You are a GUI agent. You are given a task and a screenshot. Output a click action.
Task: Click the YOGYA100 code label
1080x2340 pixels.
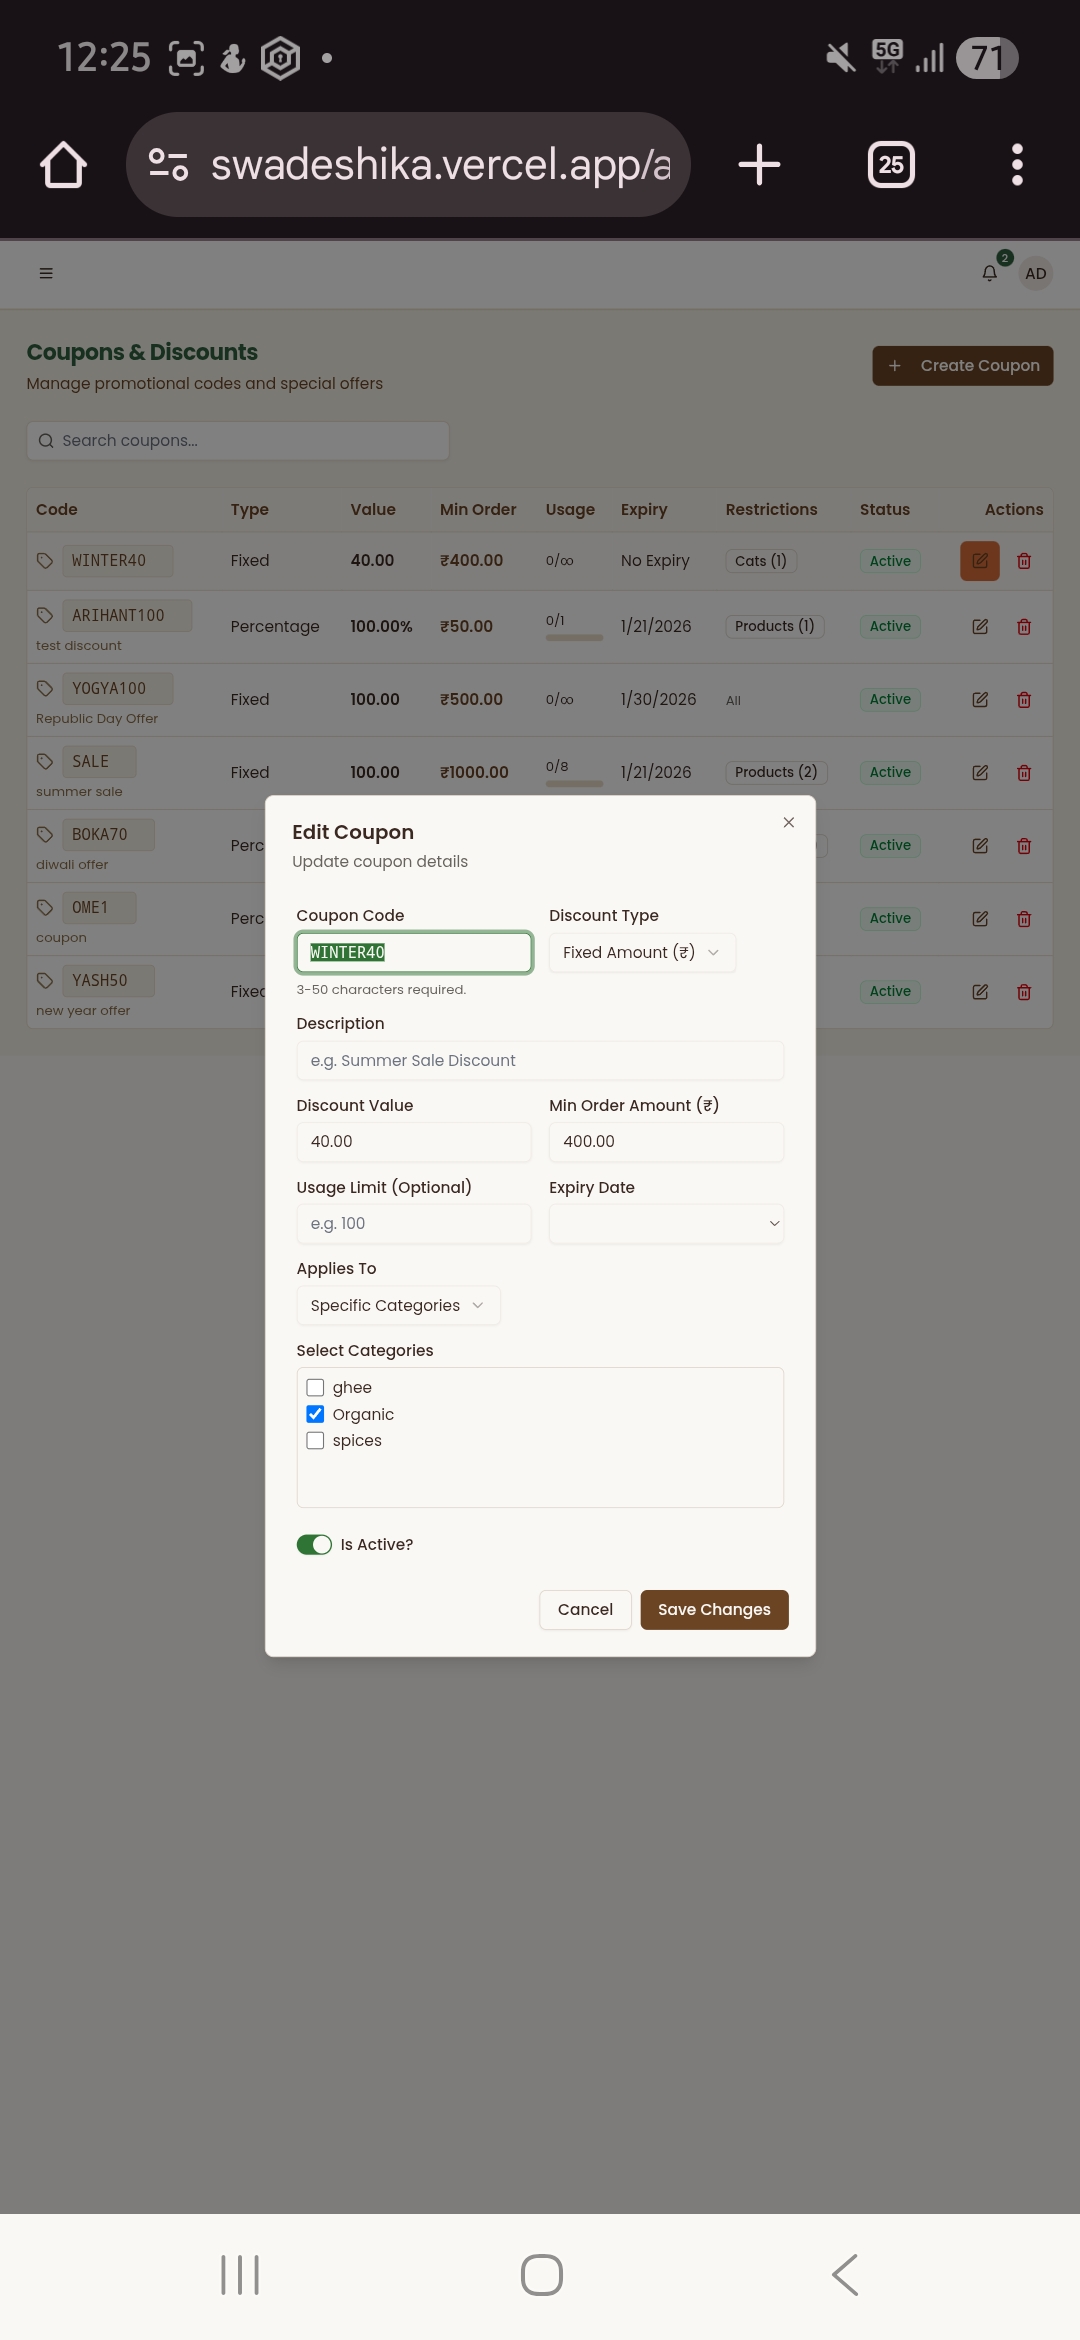point(117,689)
